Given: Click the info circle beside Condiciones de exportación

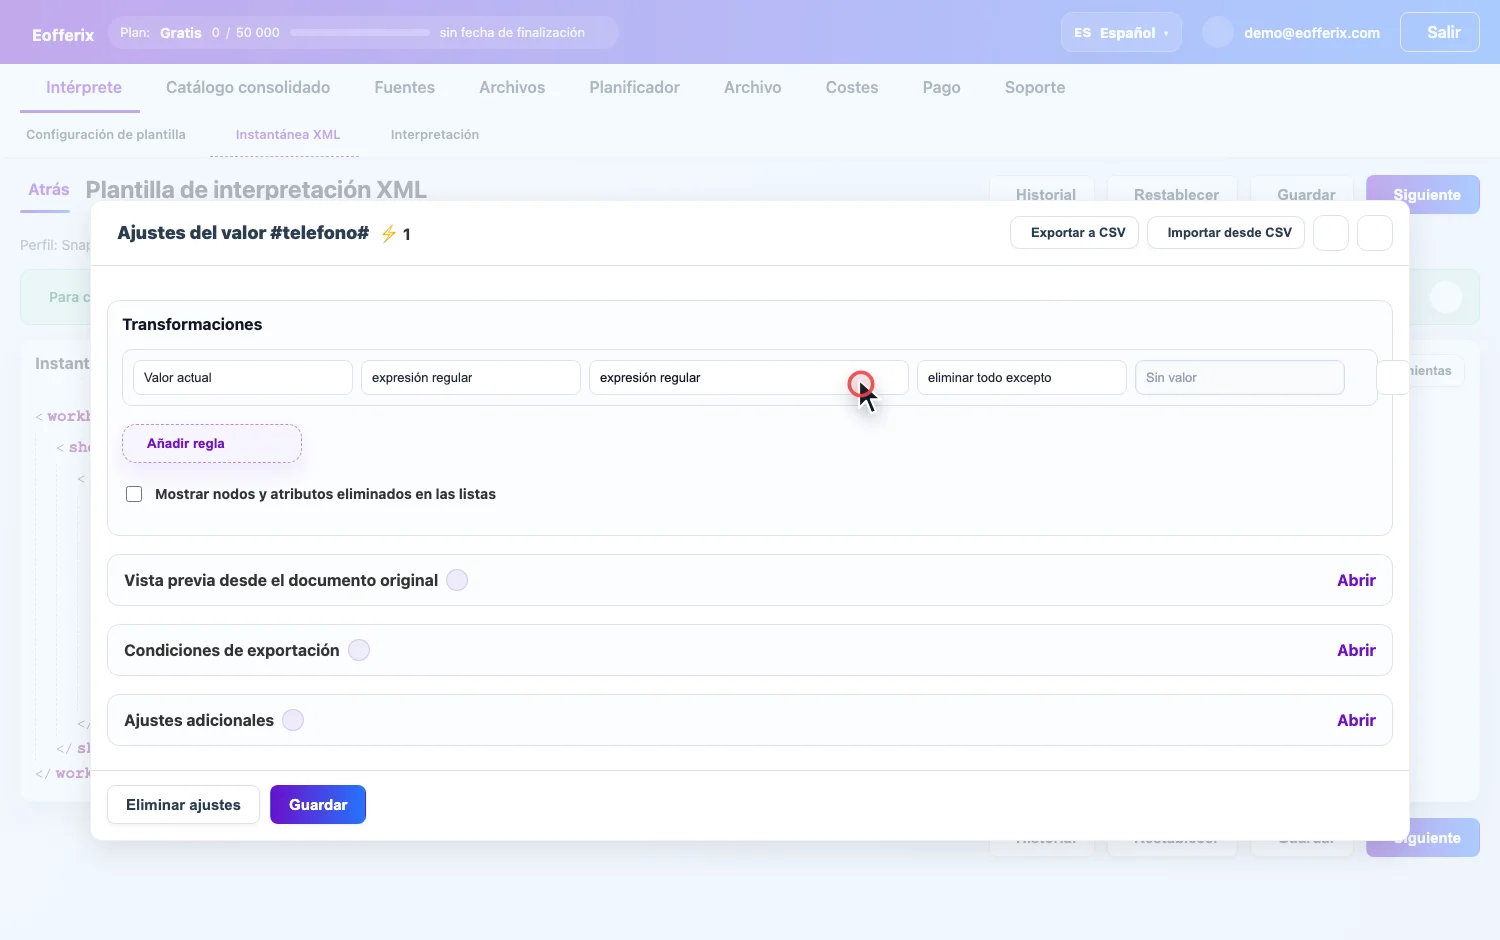Looking at the screenshot, I should click(359, 650).
